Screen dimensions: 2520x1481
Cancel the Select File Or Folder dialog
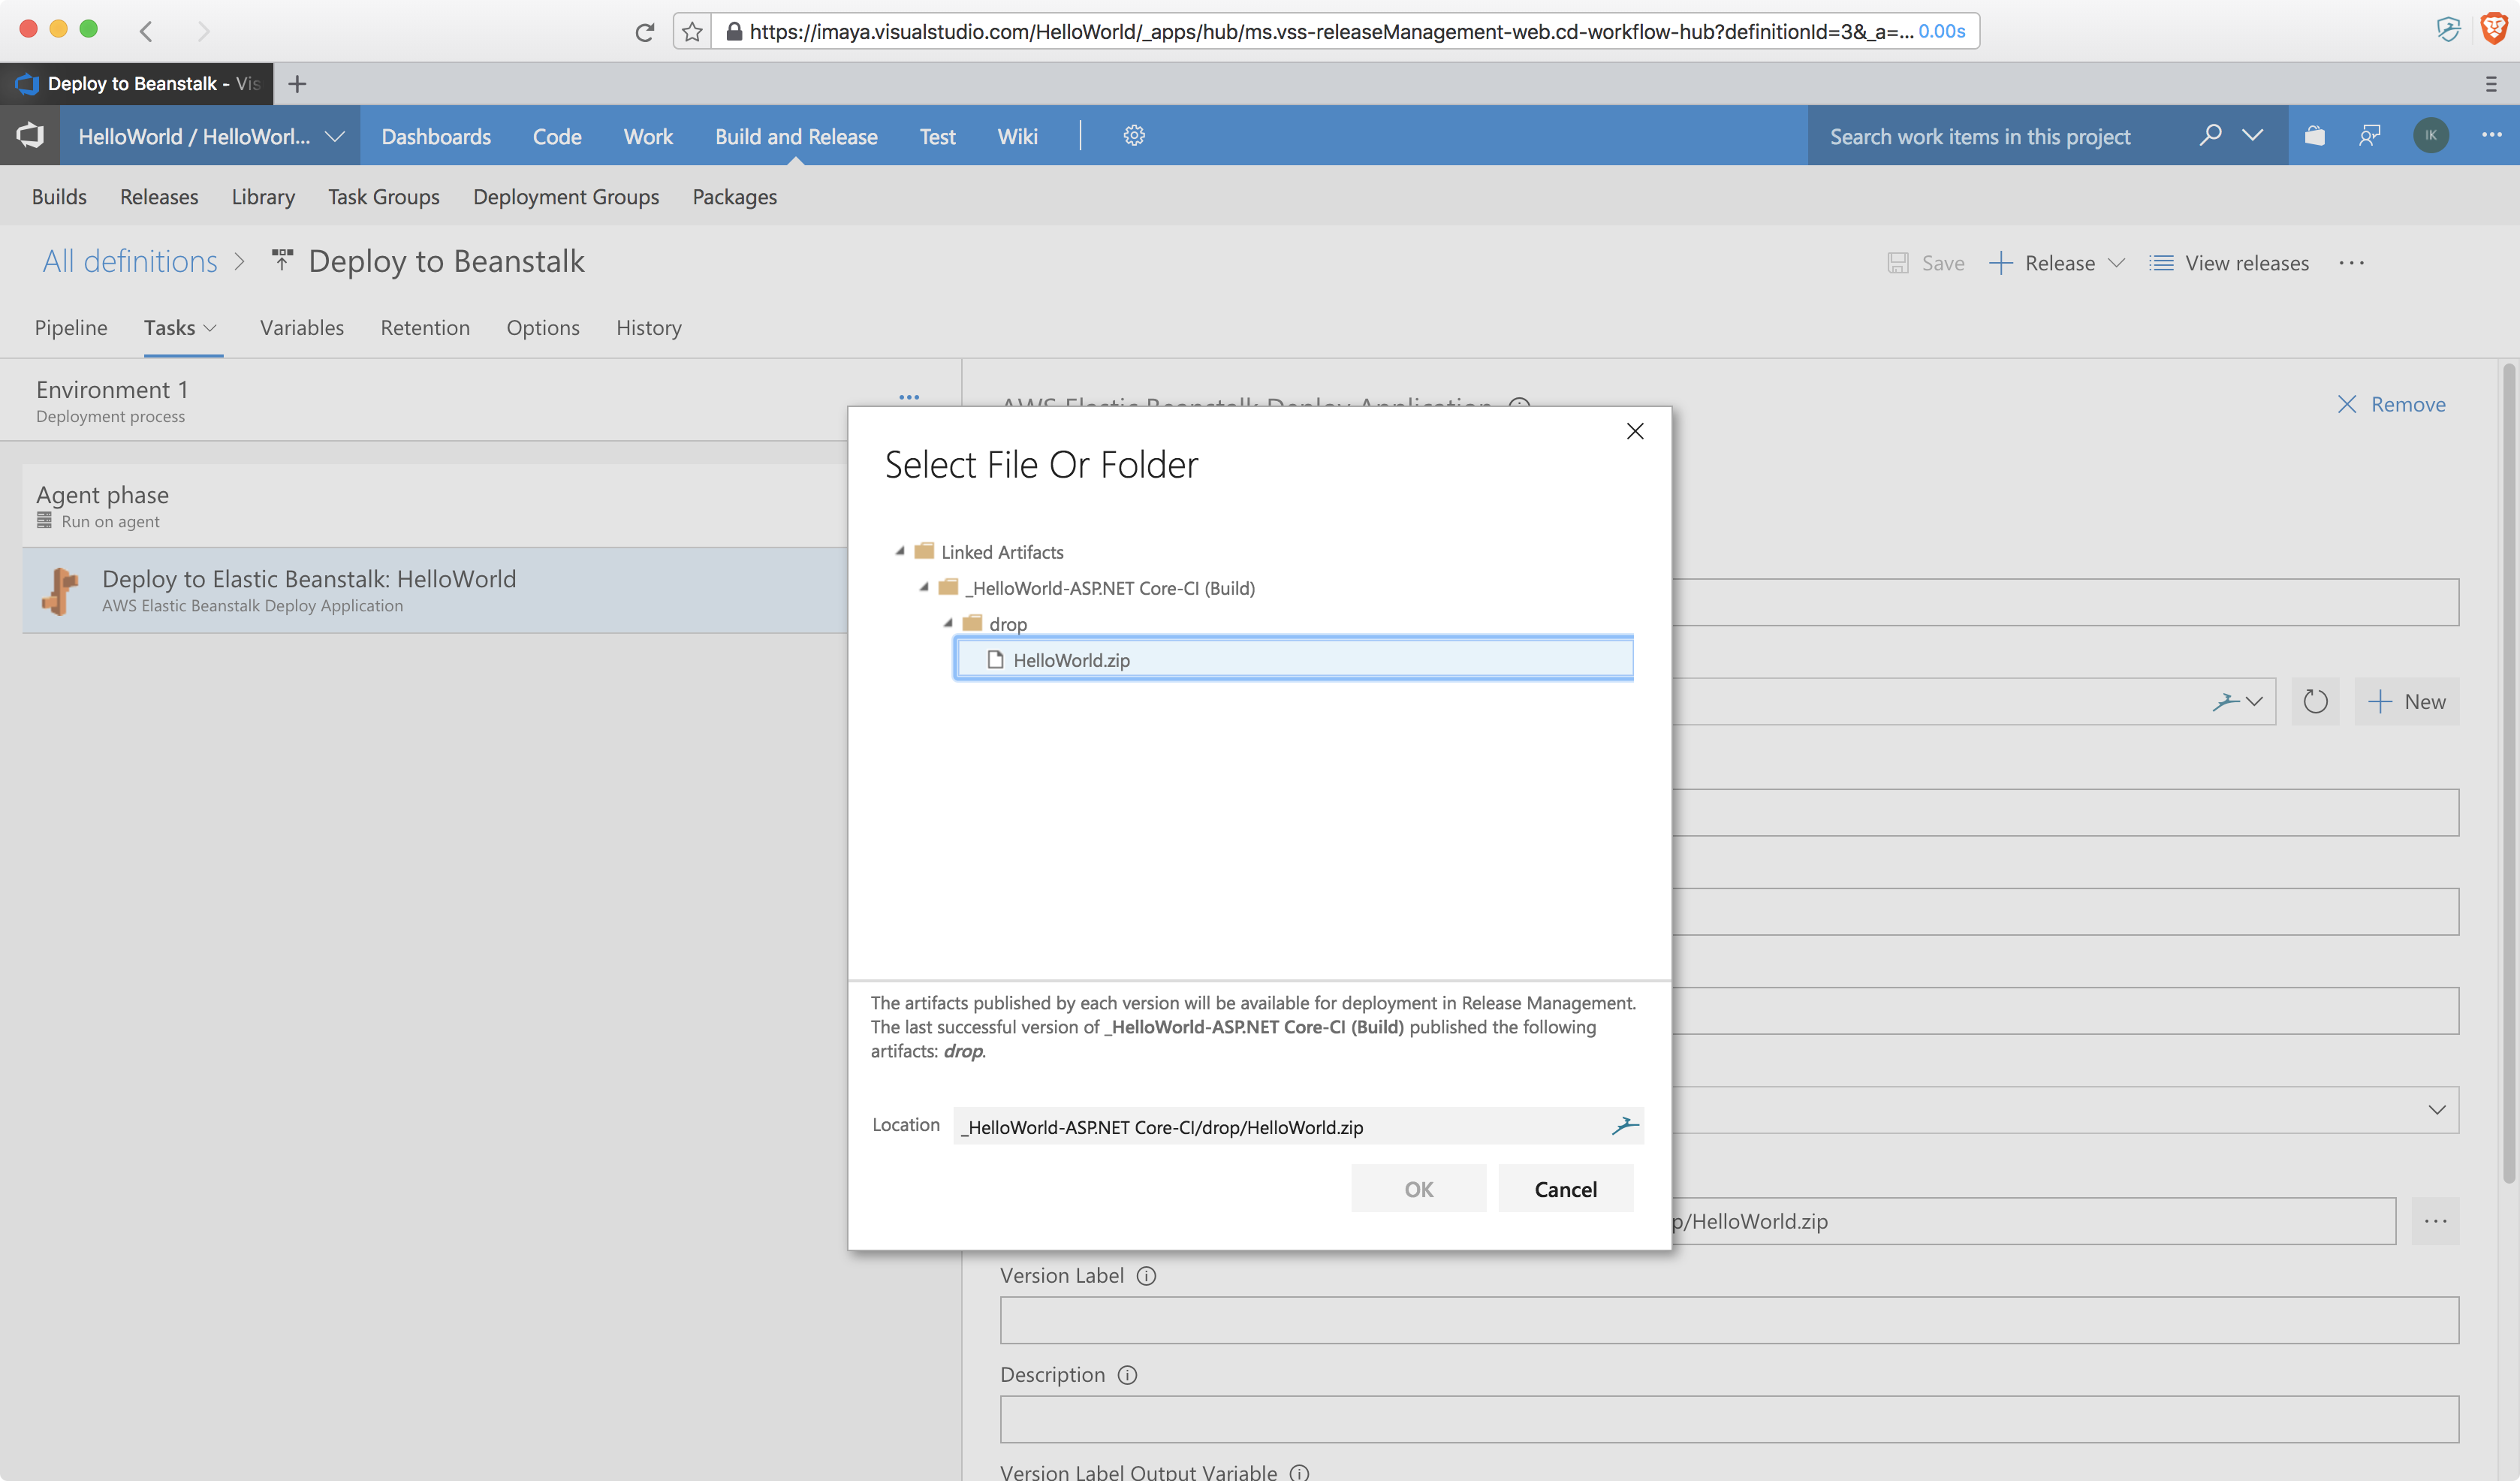click(1565, 1189)
